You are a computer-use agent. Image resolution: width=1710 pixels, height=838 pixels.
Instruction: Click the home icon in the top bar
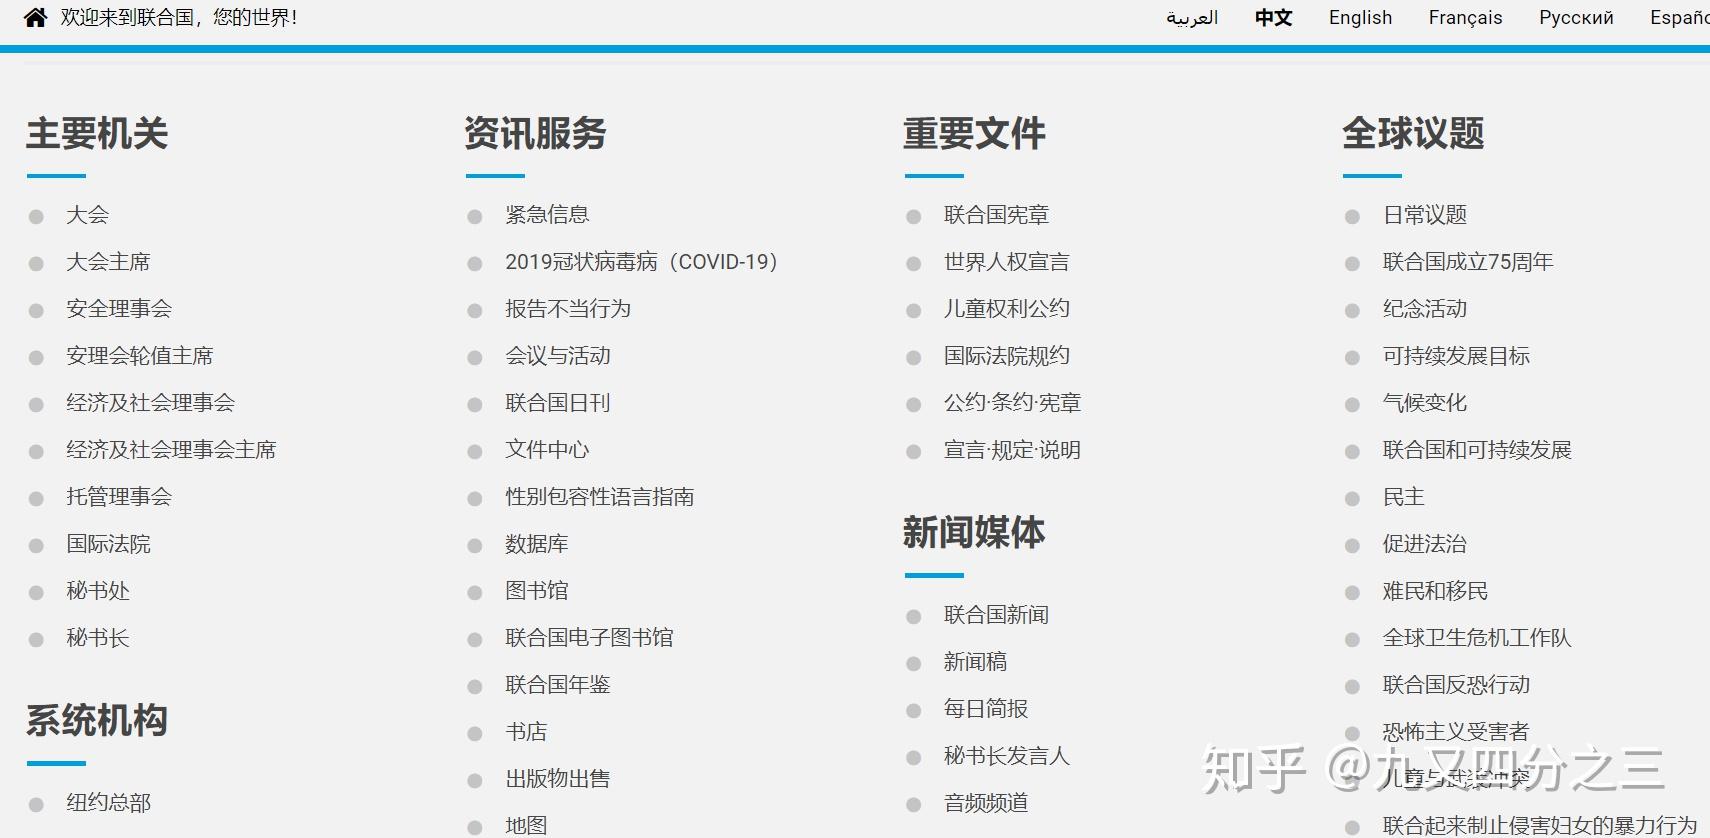pos(35,18)
